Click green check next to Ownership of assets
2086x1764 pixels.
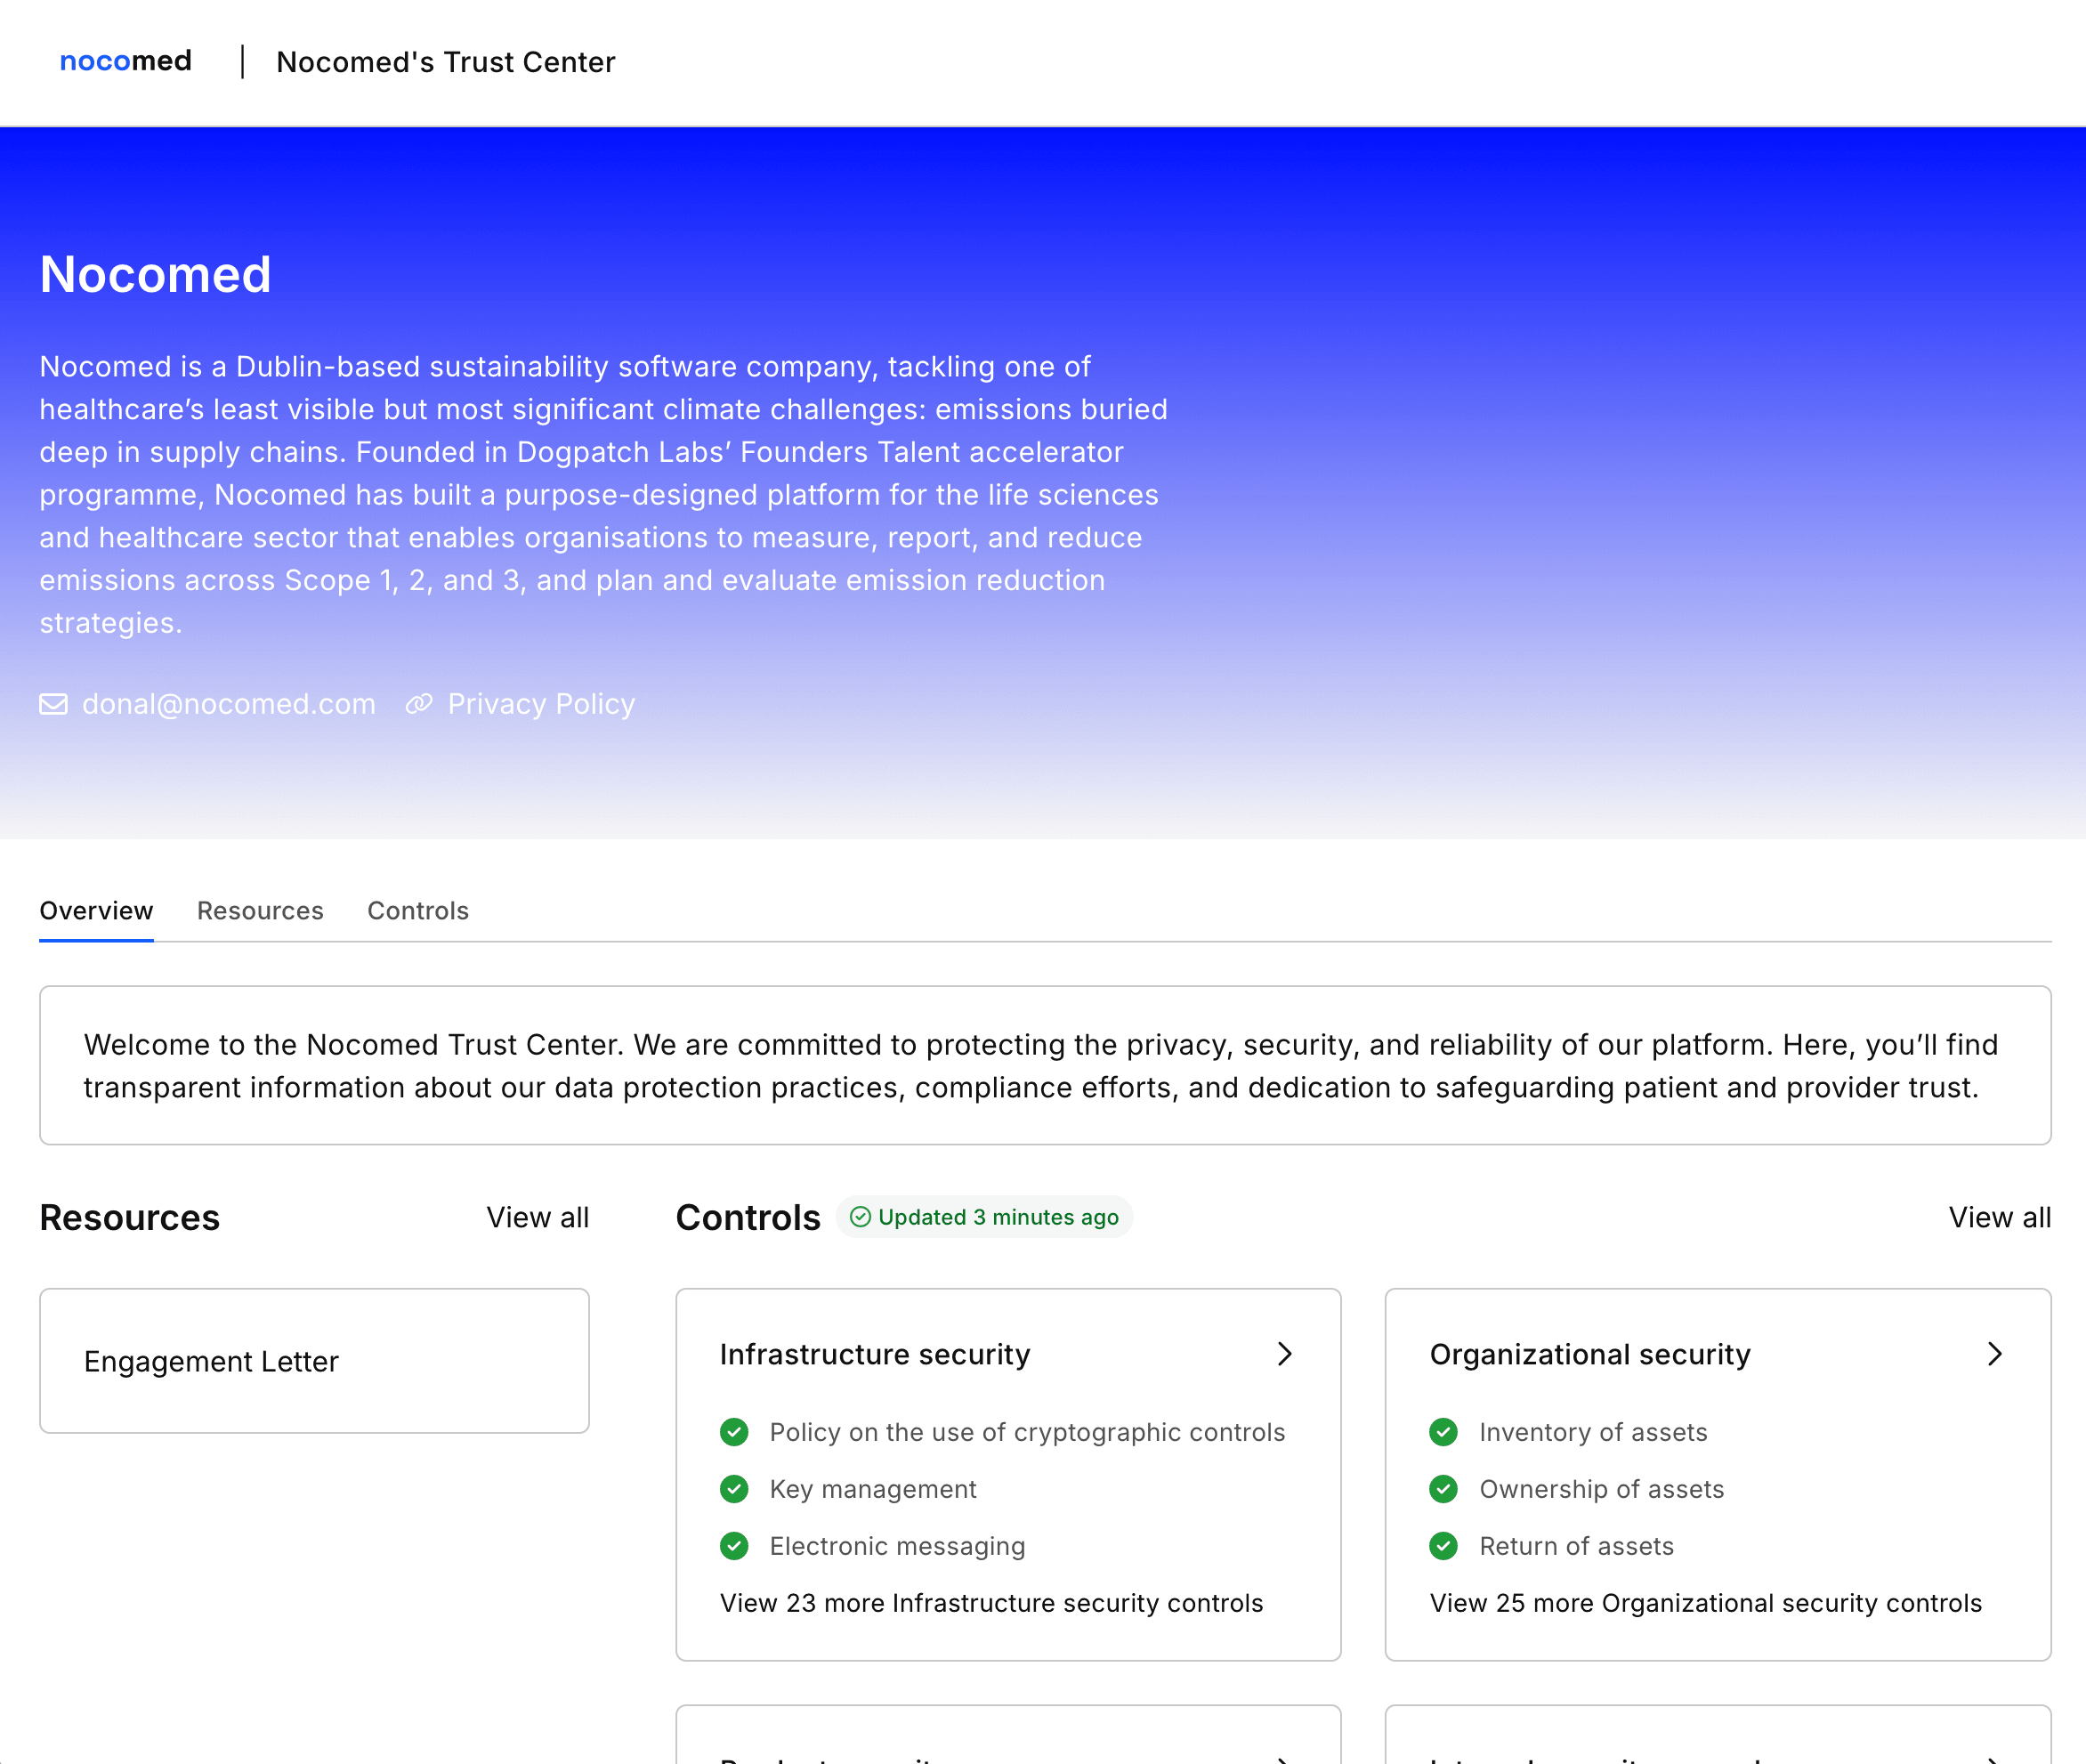point(1443,1489)
